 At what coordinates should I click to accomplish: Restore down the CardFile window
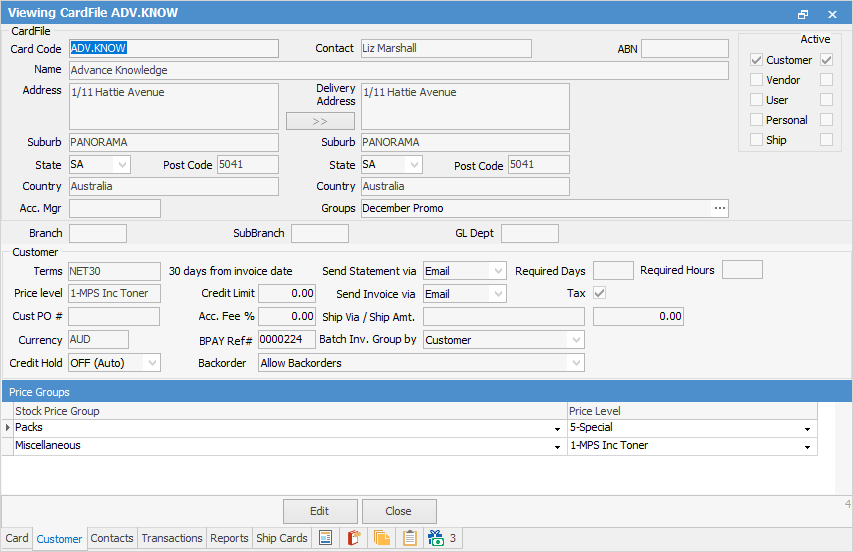click(803, 14)
